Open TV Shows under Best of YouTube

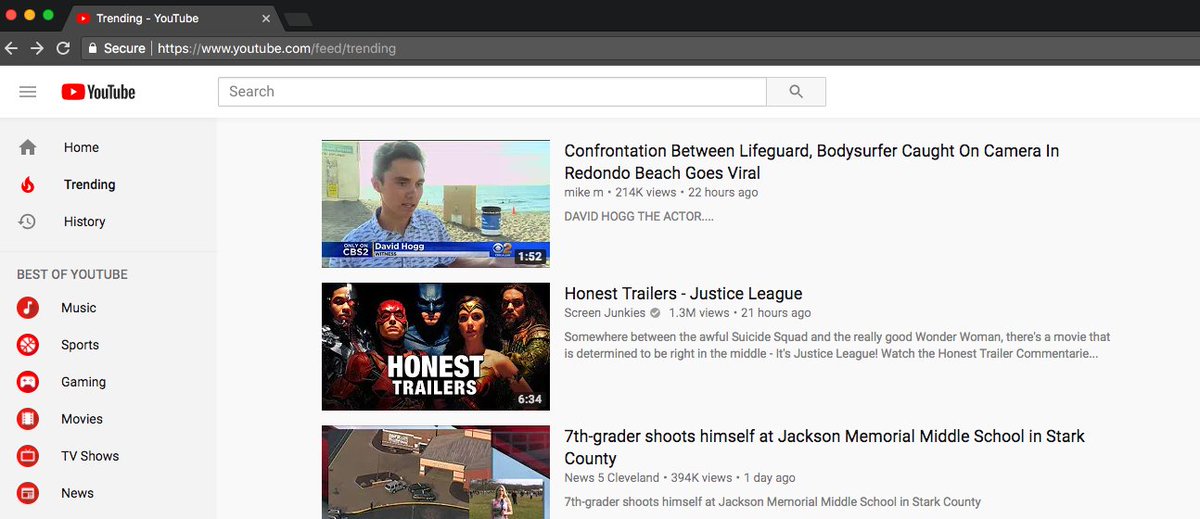click(108, 456)
